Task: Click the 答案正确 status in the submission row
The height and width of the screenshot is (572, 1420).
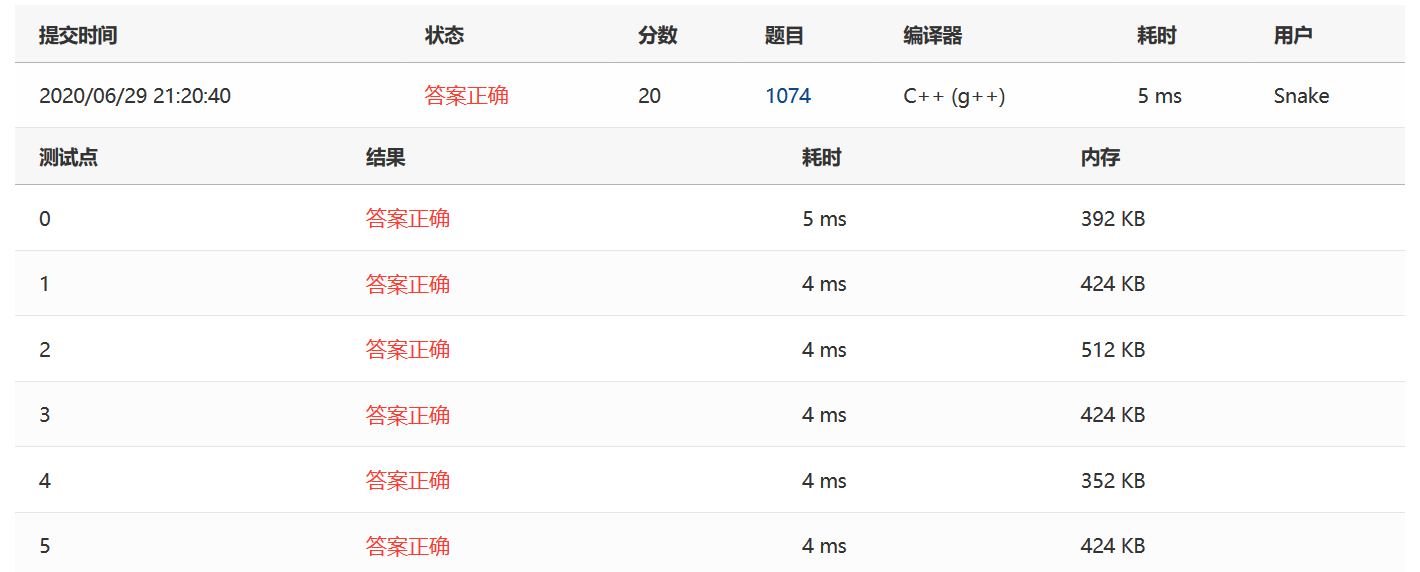Action: click(x=466, y=95)
